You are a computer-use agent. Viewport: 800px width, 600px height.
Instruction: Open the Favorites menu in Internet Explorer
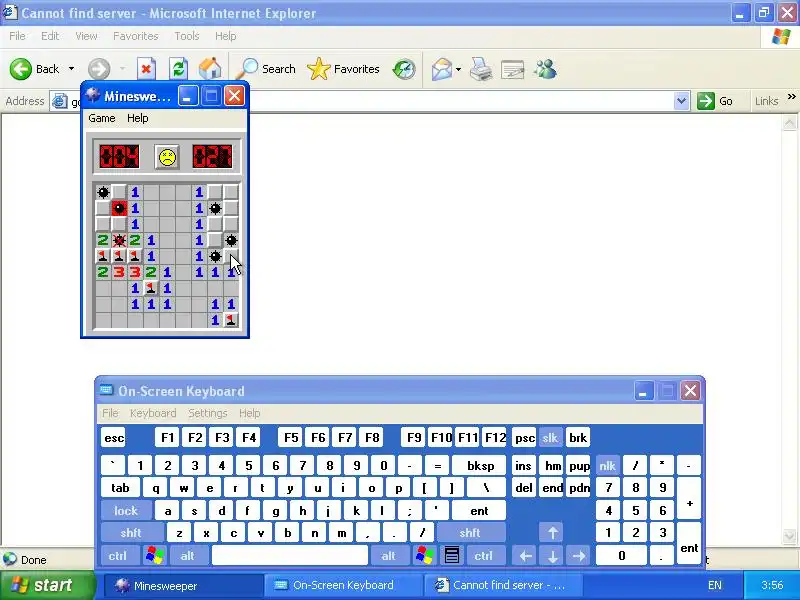[x=136, y=36]
